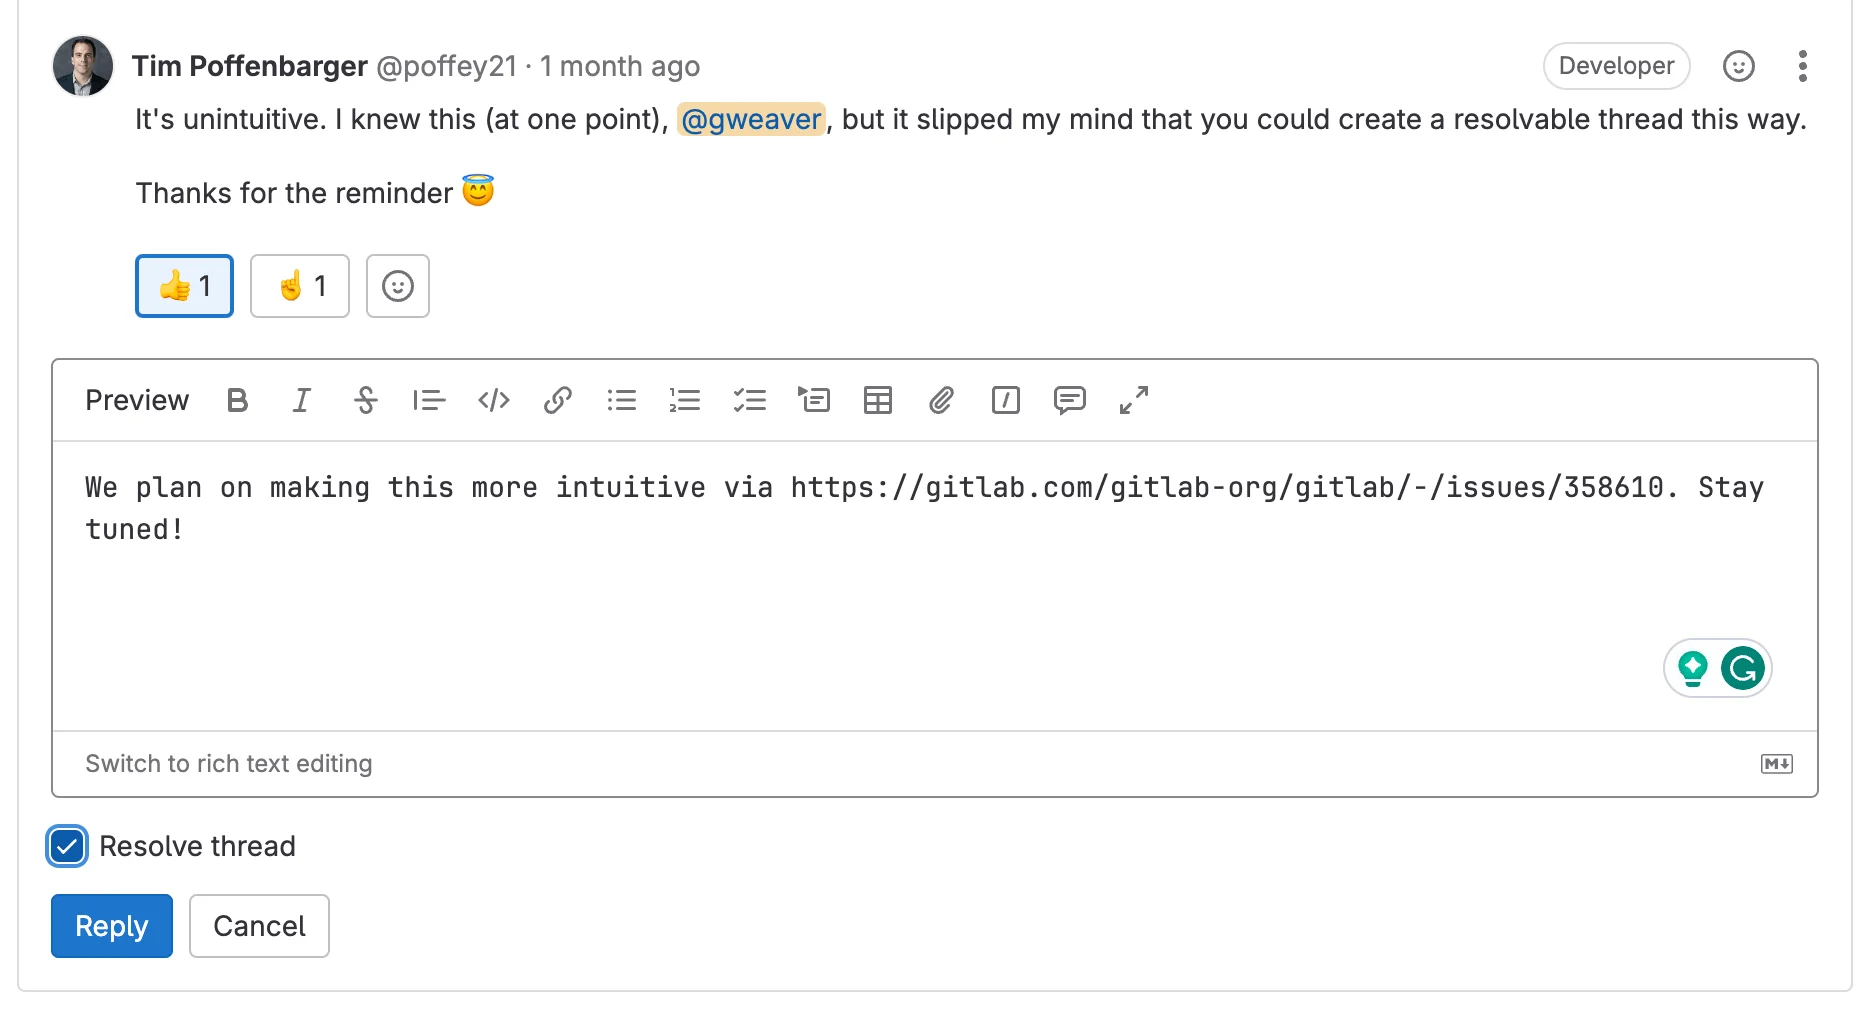Viewport: 1874px width, 1012px height.
Task: Toggle the thumbs-up reaction
Action: pyautogui.click(x=183, y=286)
